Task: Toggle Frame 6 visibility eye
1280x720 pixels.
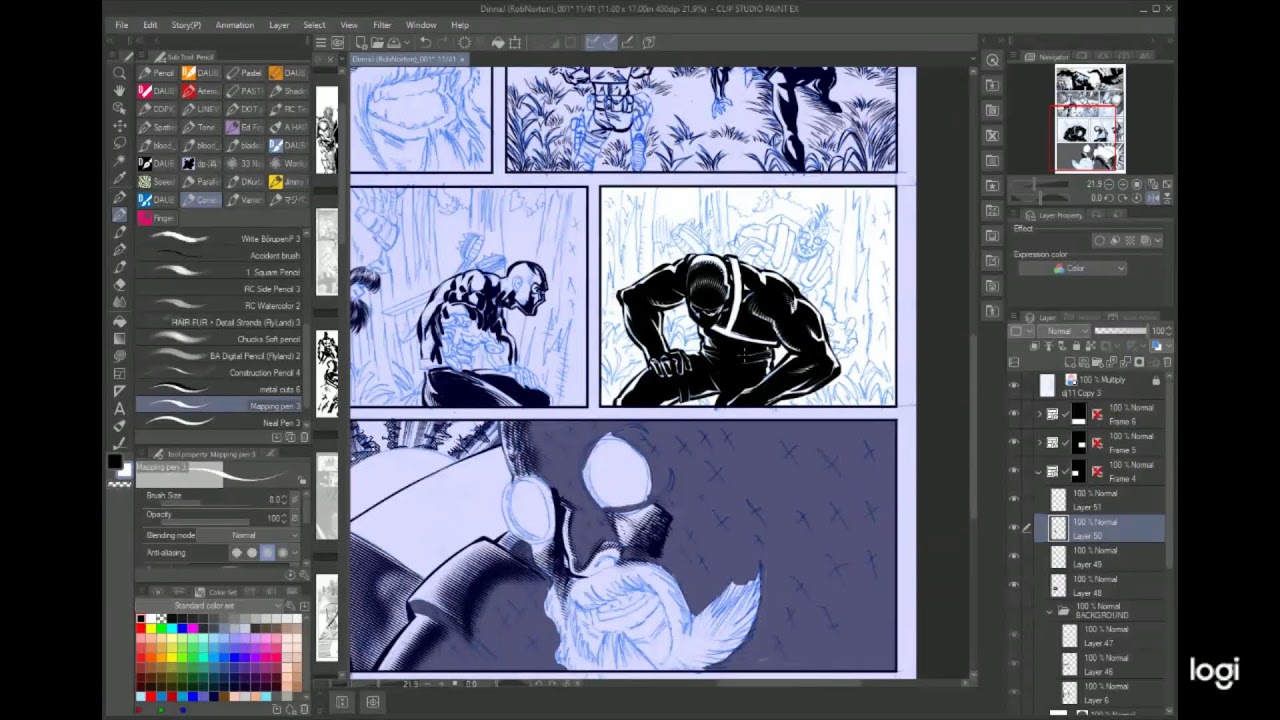Action: pos(1014,414)
